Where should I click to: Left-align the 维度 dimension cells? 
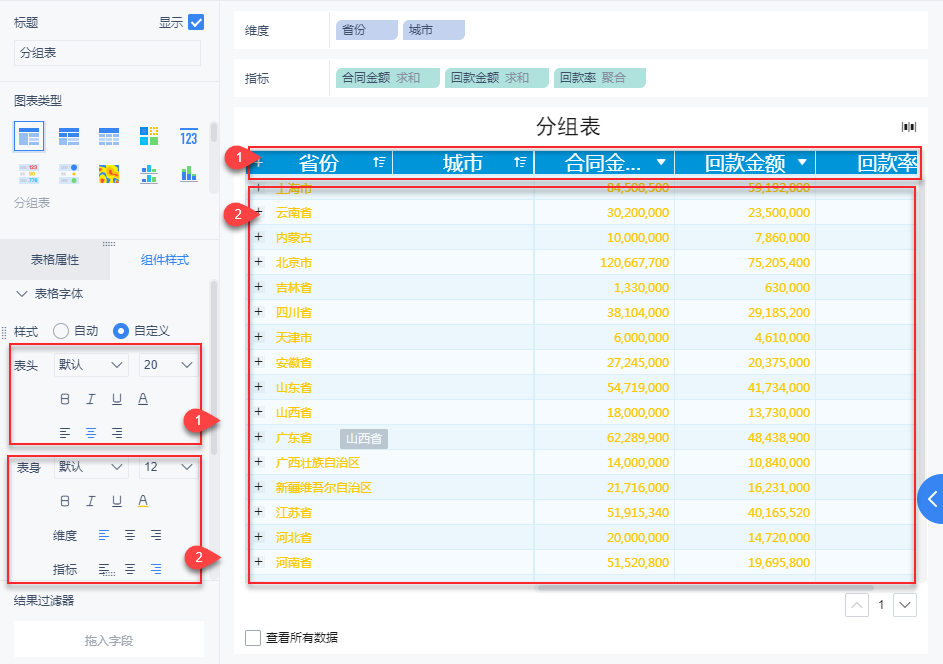pos(104,535)
